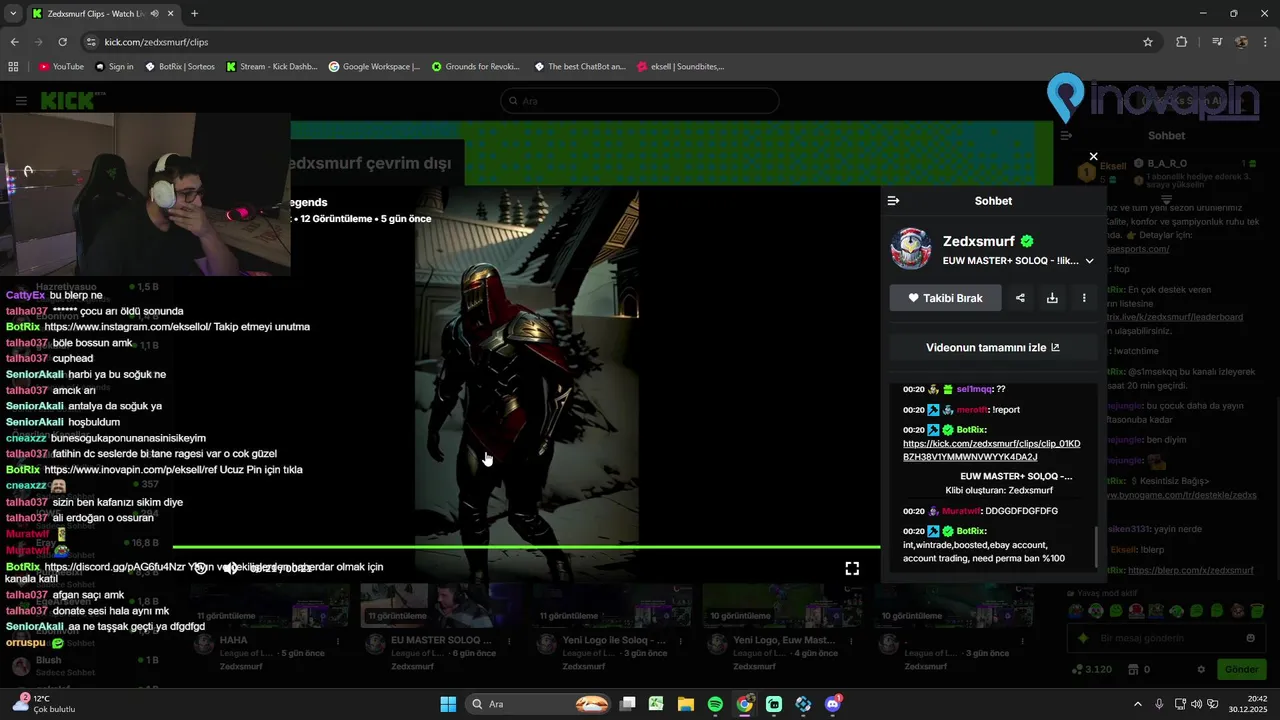Viewport: 1280px width, 720px height.
Task: Open Sign in bookmark
Action: point(114,67)
